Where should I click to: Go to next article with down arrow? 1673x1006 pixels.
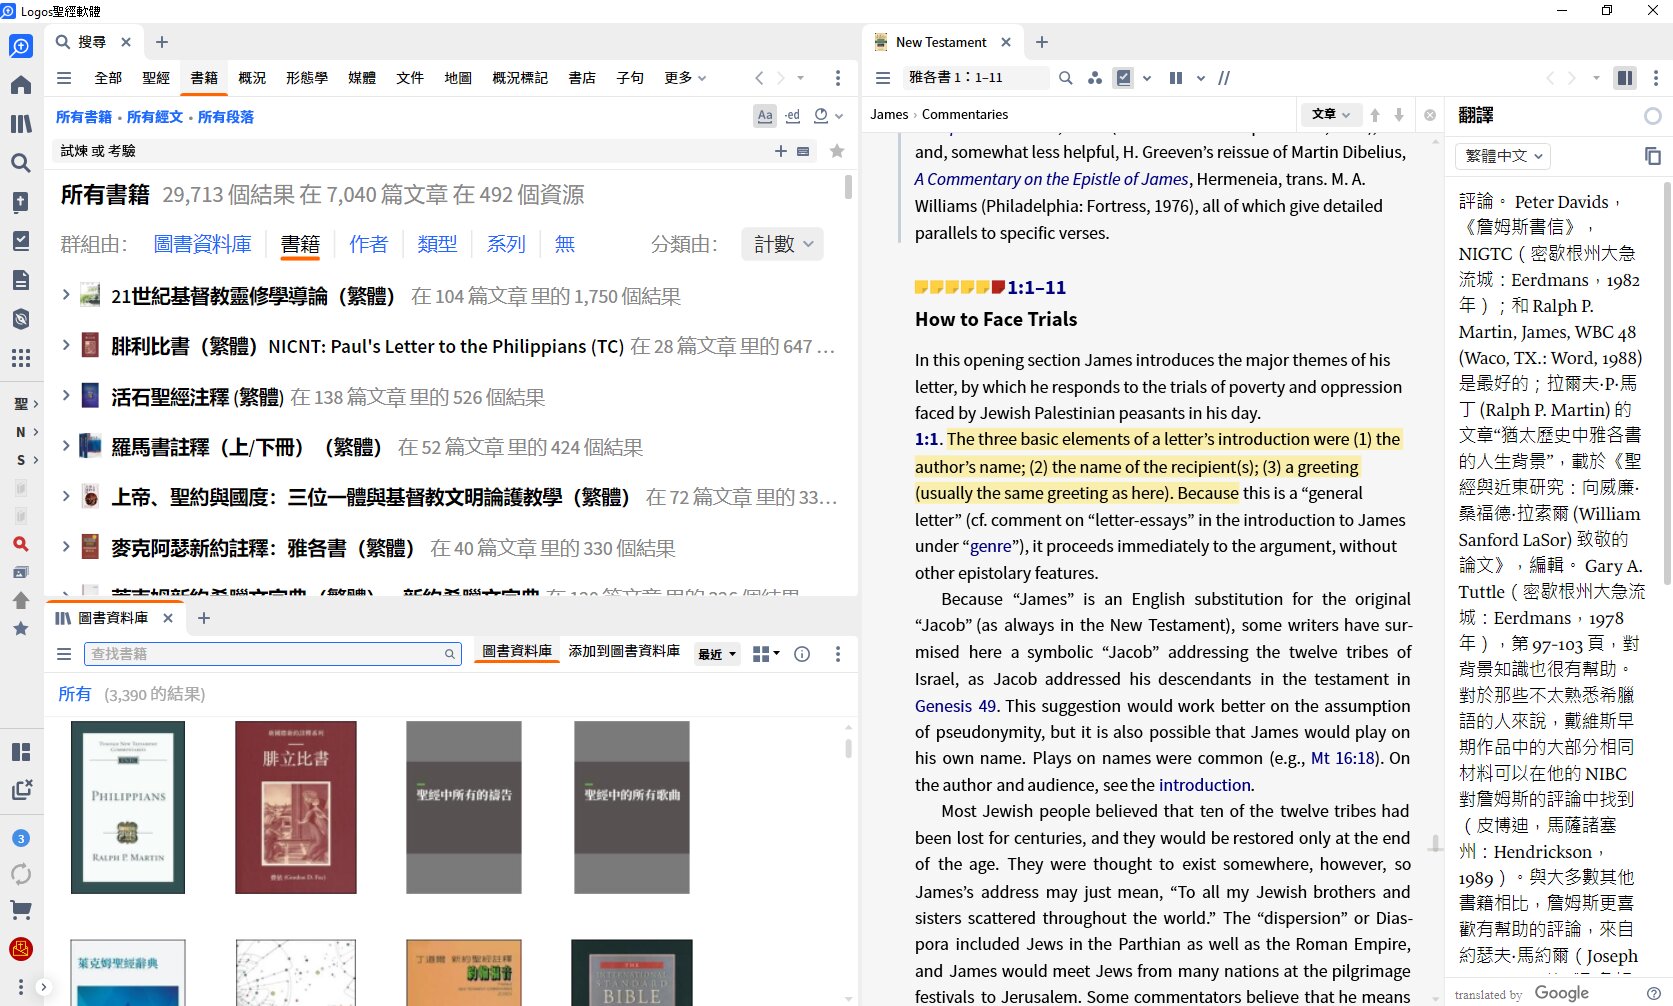click(x=1399, y=115)
